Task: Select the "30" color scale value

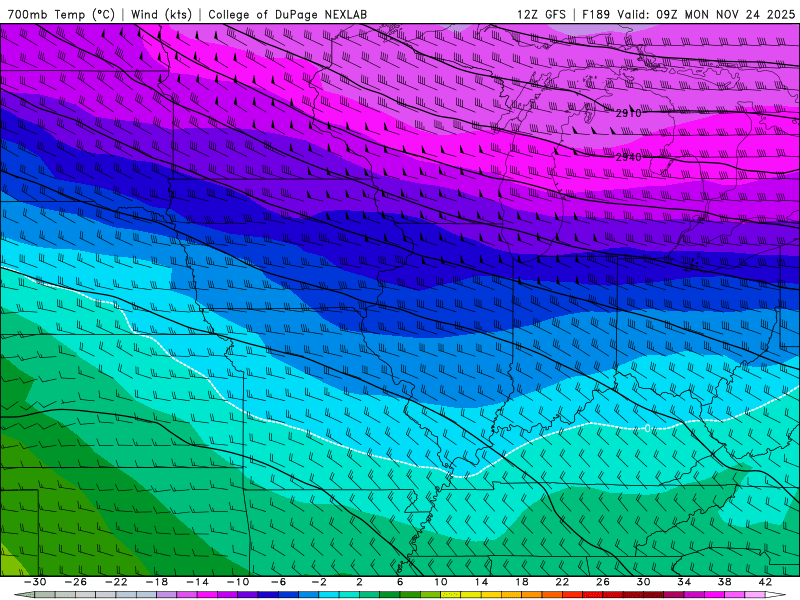Action: pos(643,582)
